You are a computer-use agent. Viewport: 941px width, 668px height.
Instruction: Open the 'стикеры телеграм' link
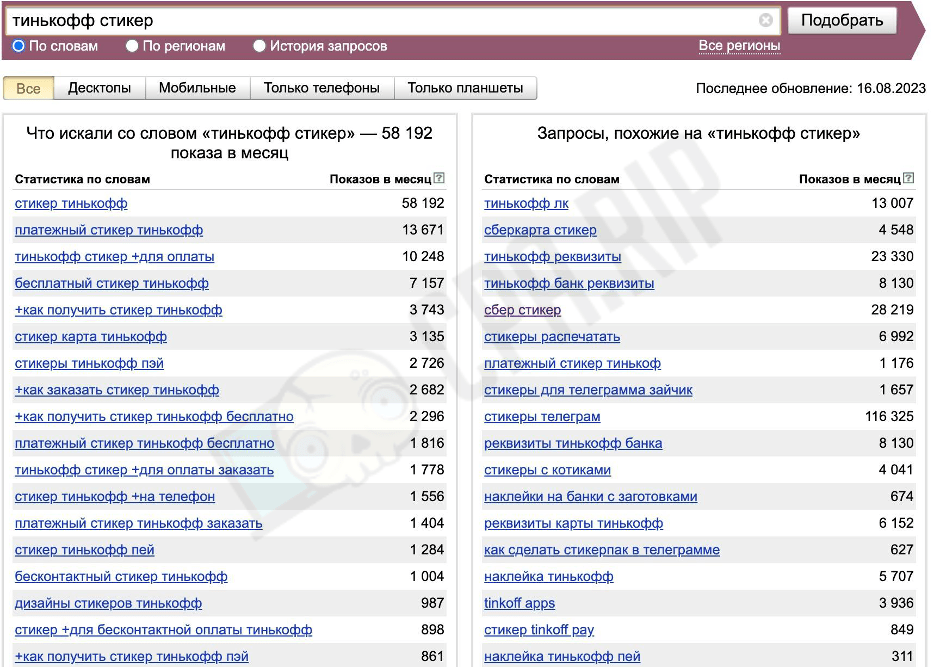pos(542,417)
